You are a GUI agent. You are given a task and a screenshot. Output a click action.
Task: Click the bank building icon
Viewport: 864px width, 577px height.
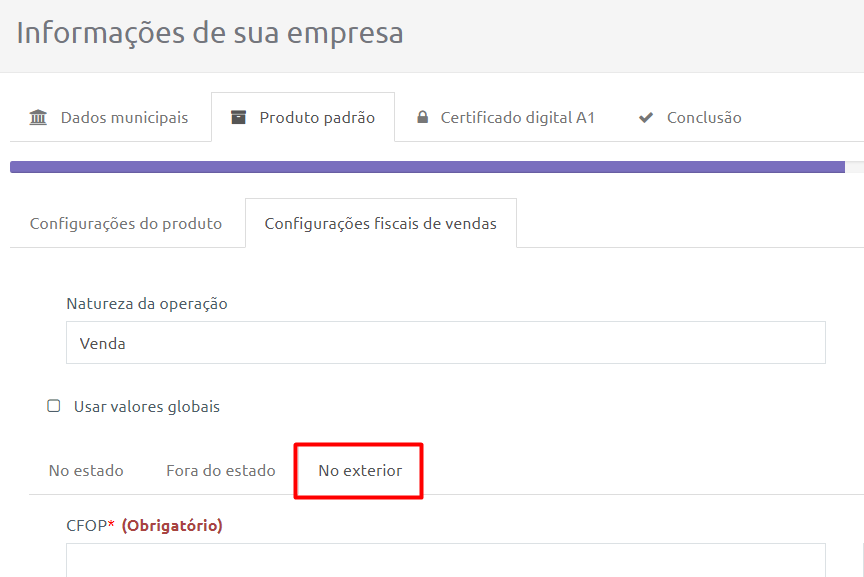pyautogui.click(x=38, y=117)
